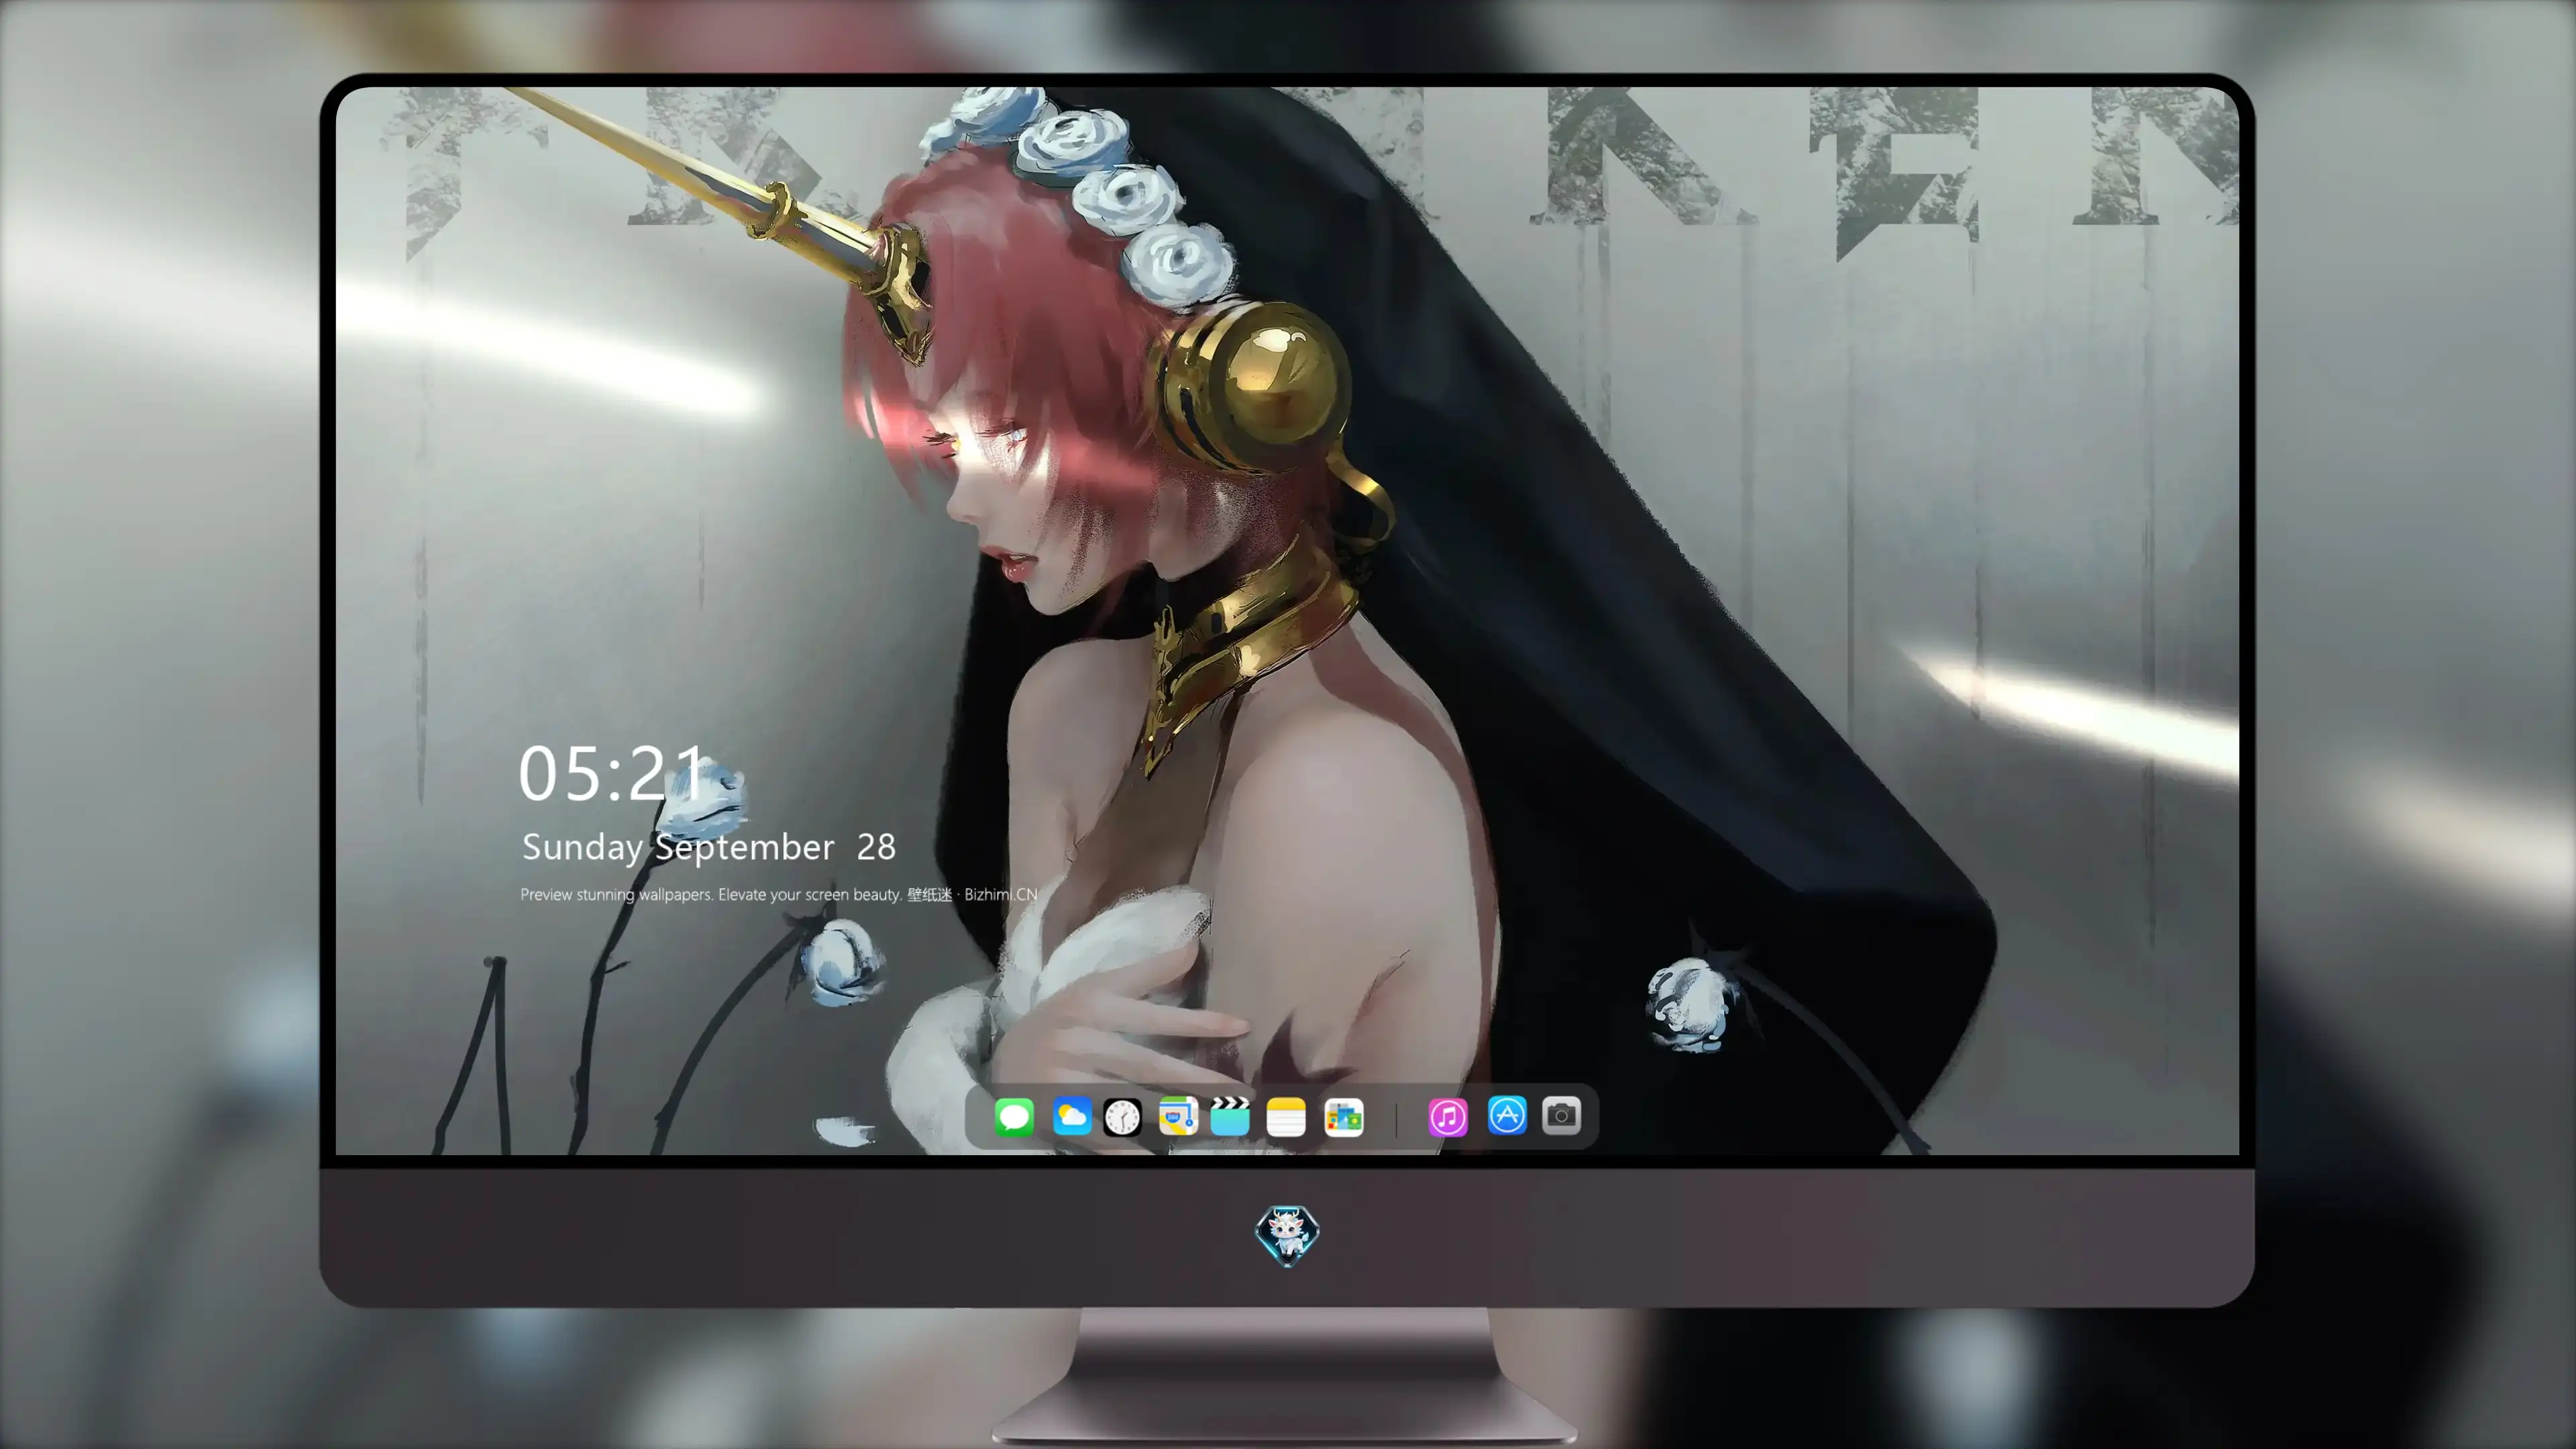
Task: Open the Videos clapperboard app in the dock
Action: pos(1230,1116)
